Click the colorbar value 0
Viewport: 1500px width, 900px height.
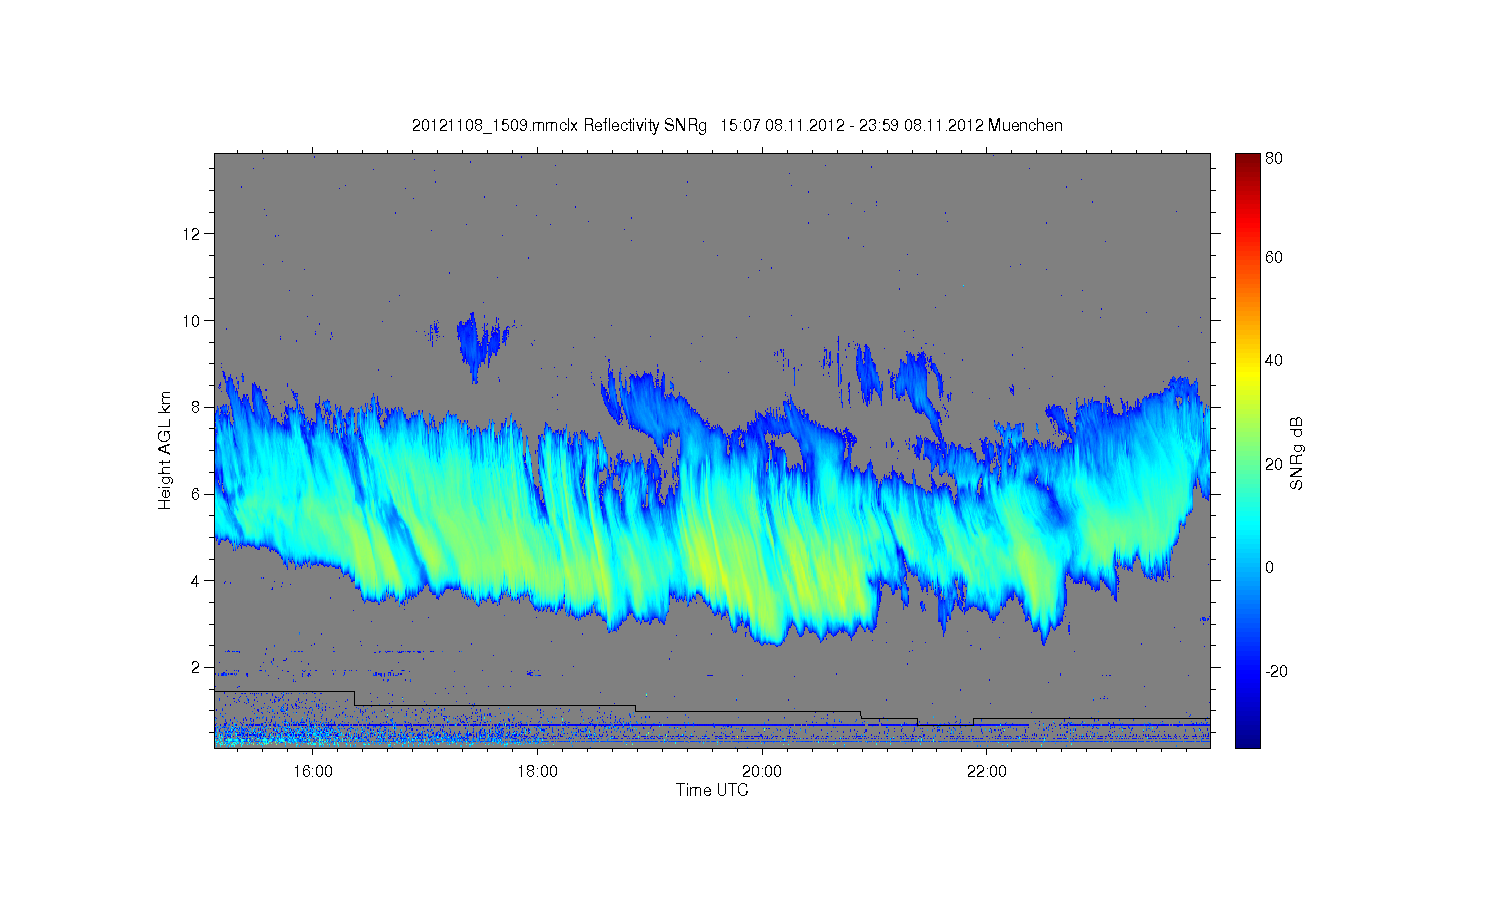click(1270, 568)
